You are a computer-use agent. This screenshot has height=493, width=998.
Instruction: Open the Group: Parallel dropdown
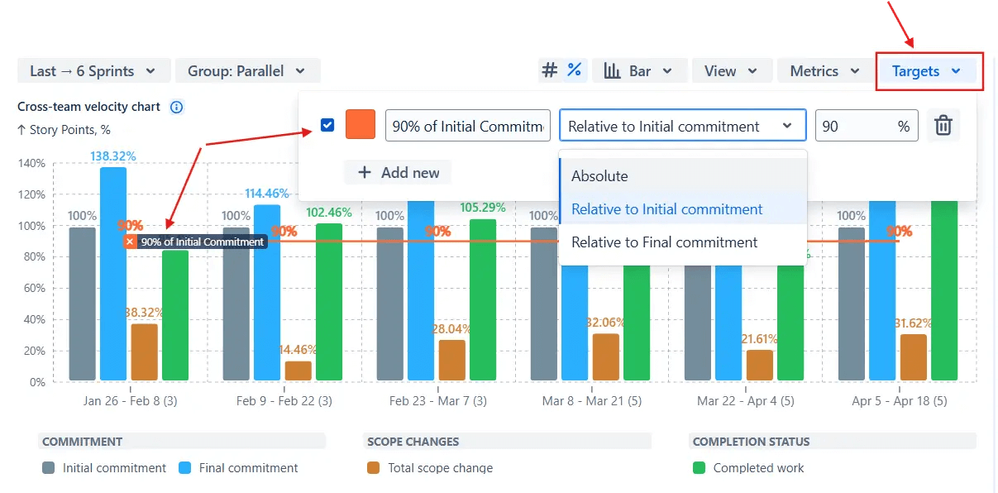coord(247,71)
